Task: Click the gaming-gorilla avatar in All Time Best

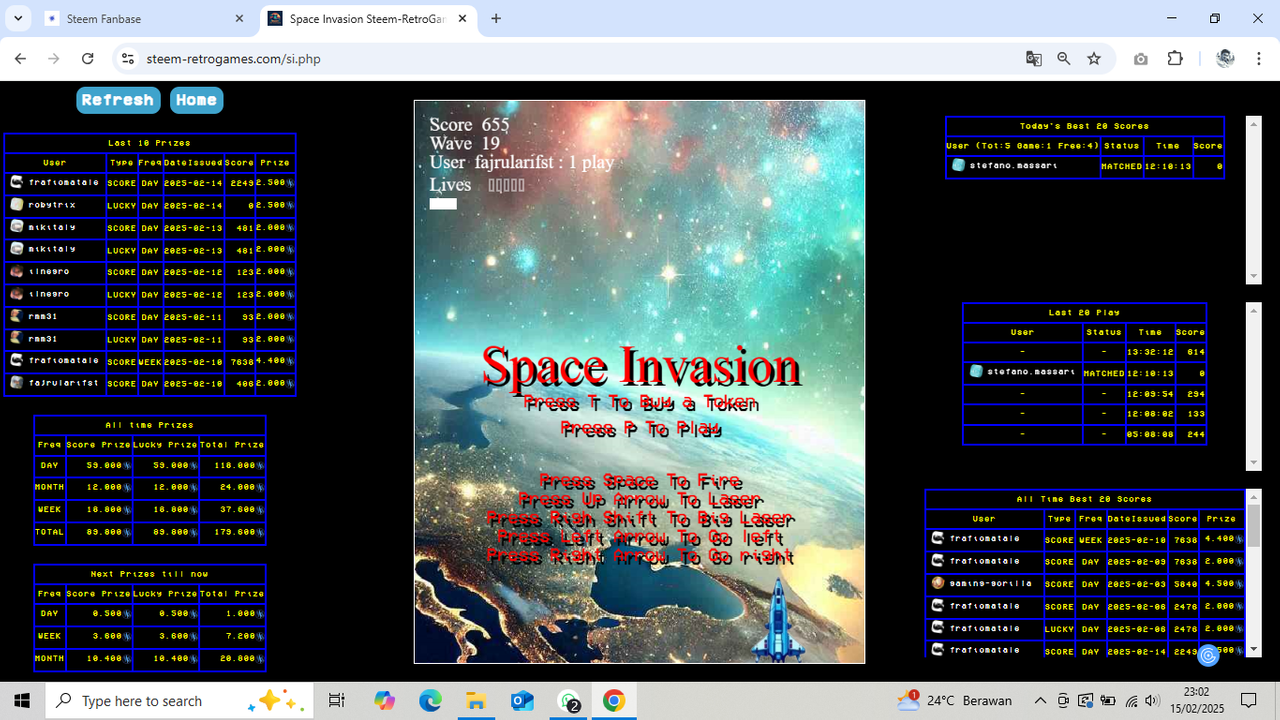Action: pyautogui.click(x=937, y=583)
